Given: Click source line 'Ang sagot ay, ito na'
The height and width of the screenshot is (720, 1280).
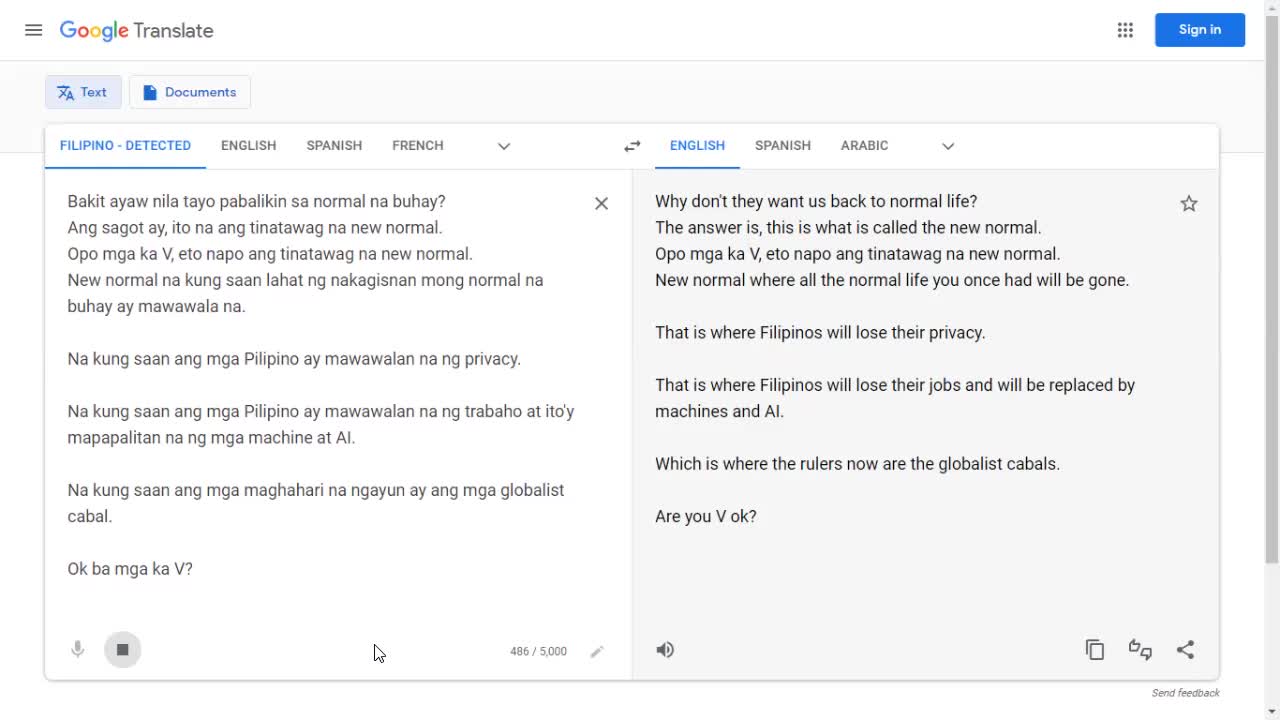Looking at the screenshot, I should [x=255, y=227].
